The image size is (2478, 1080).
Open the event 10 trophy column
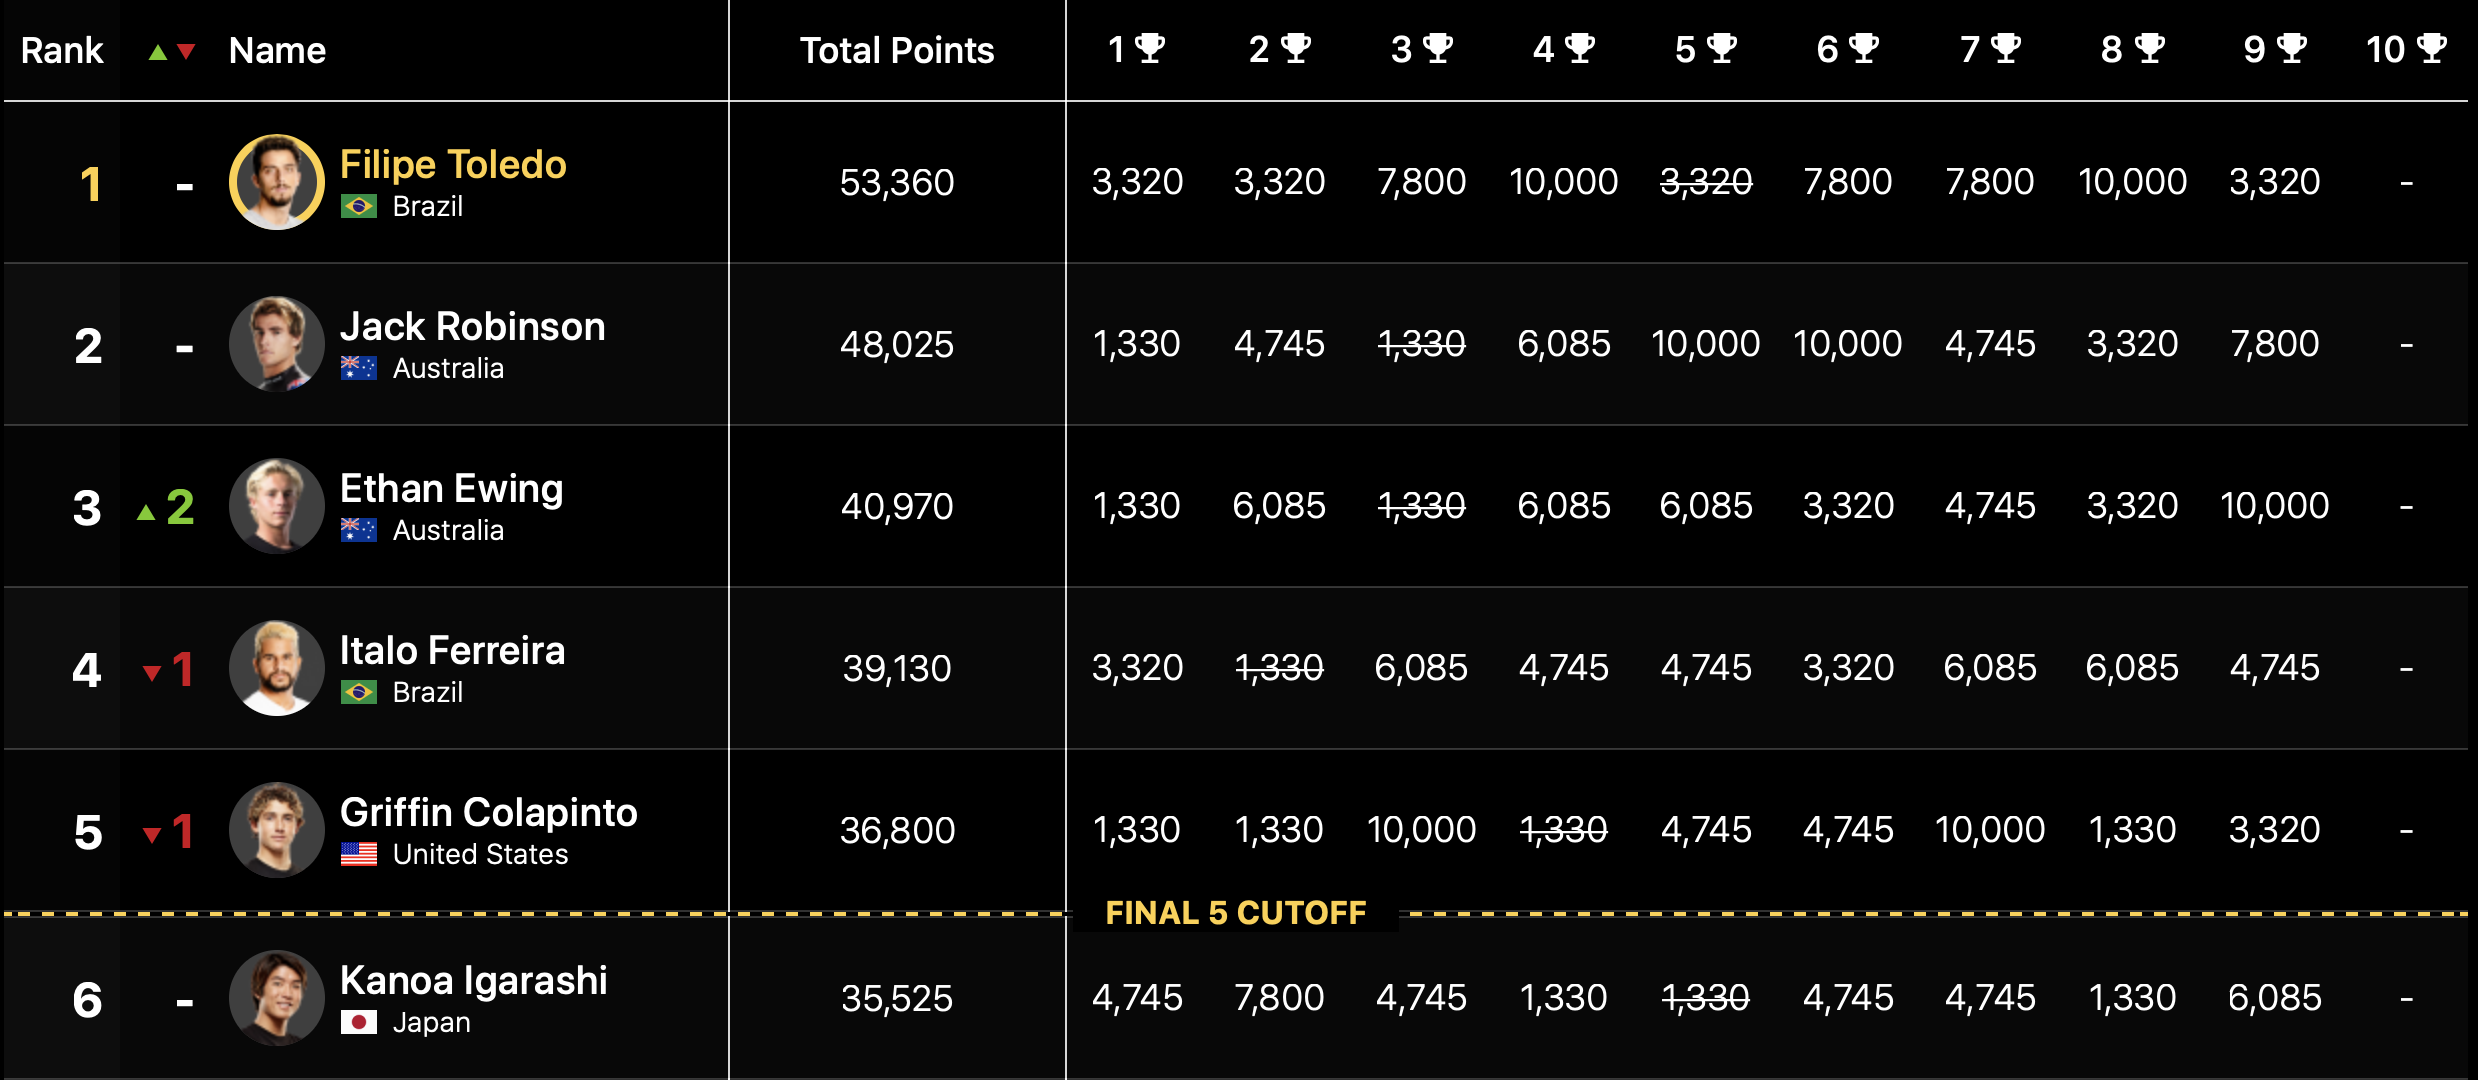[x=2406, y=49]
